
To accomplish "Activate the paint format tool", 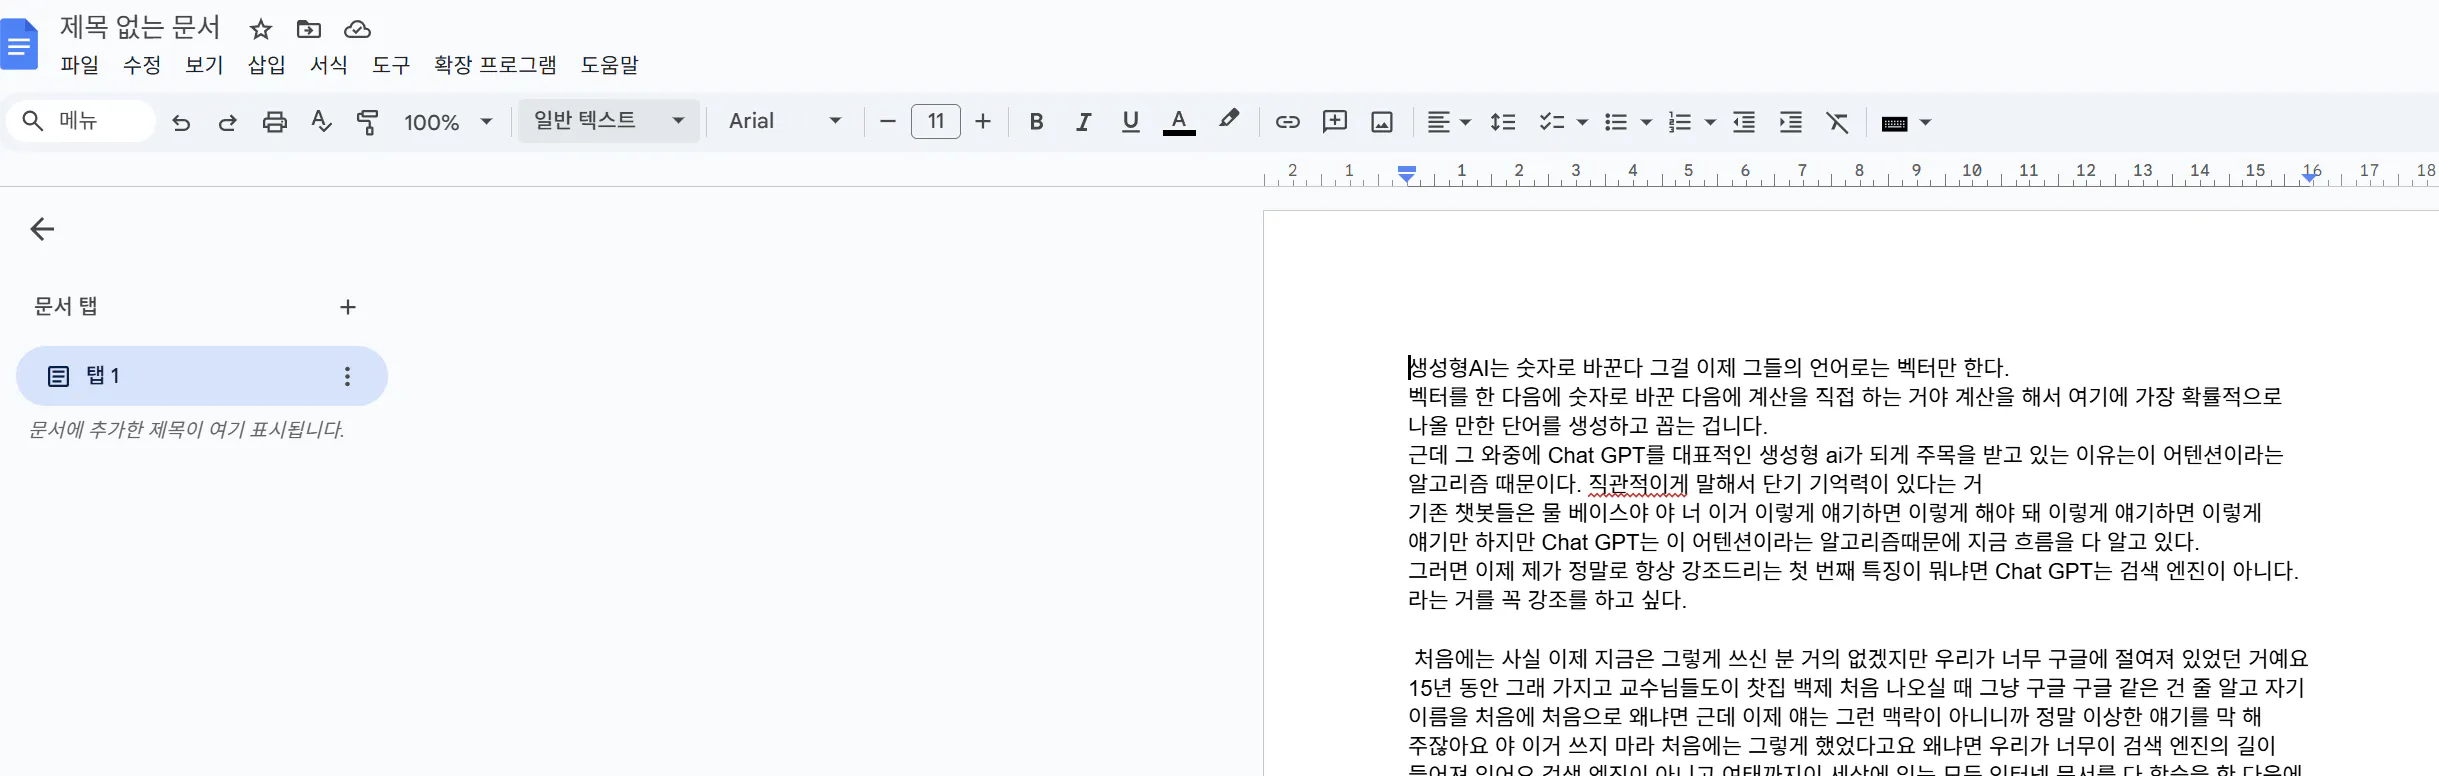I will click(368, 122).
